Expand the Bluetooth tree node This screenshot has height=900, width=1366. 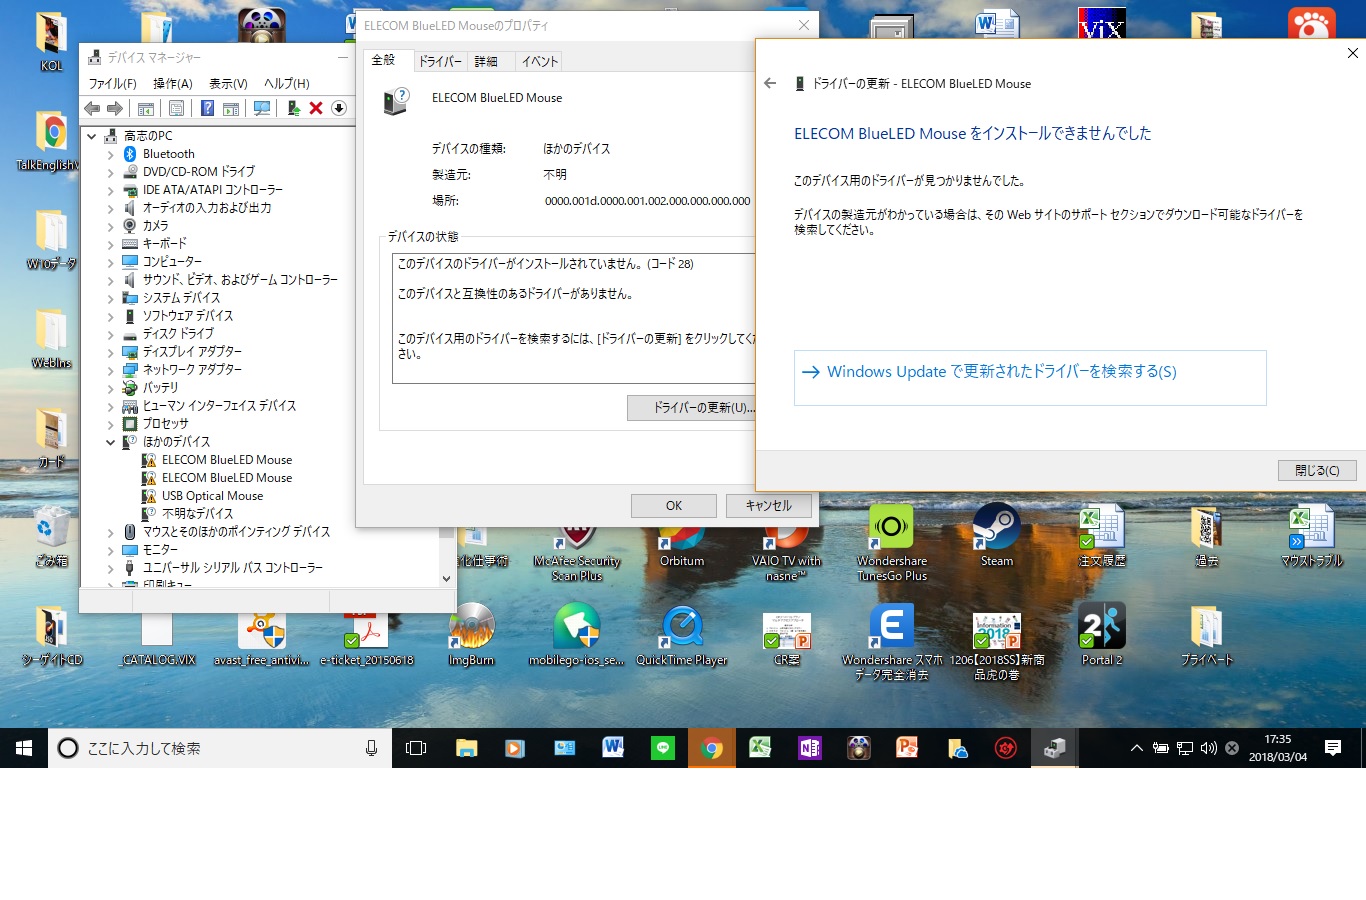point(110,154)
